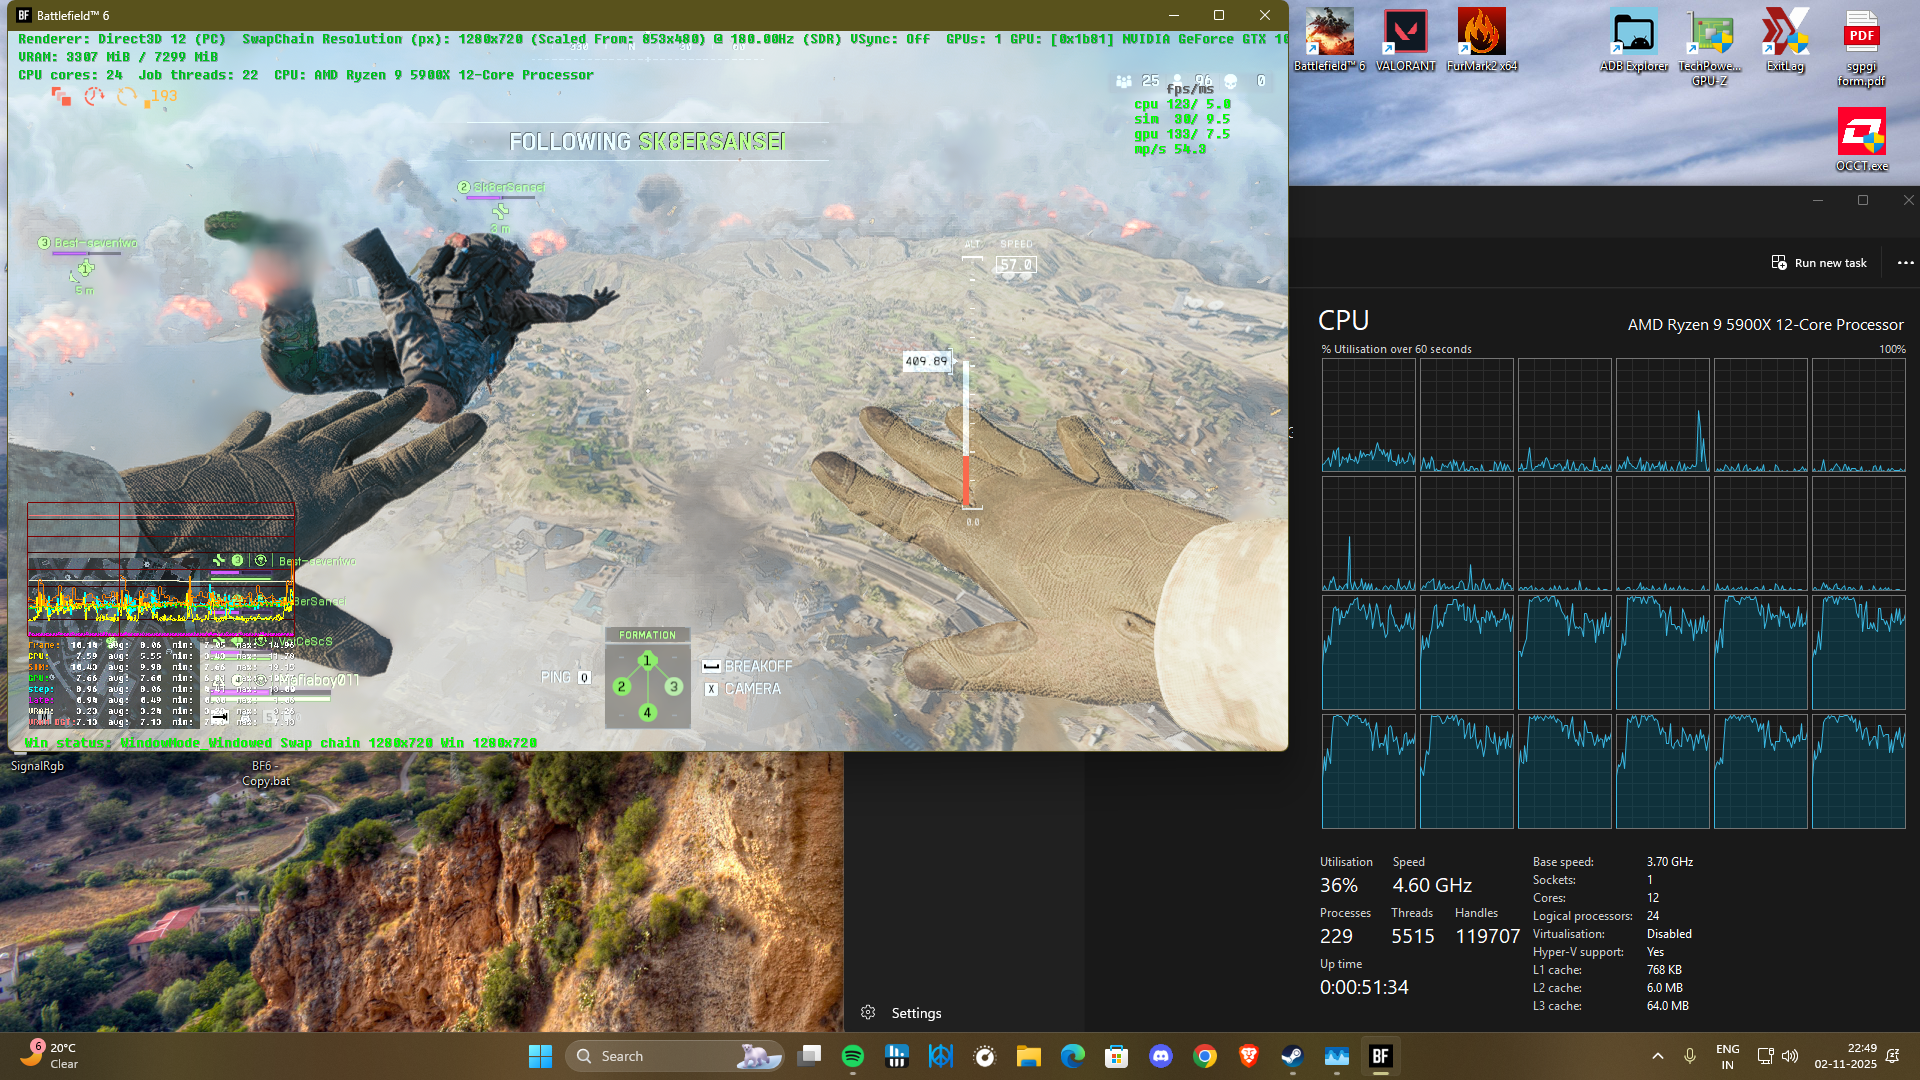Open the sgpgi form.pdf file

click(1861, 40)
